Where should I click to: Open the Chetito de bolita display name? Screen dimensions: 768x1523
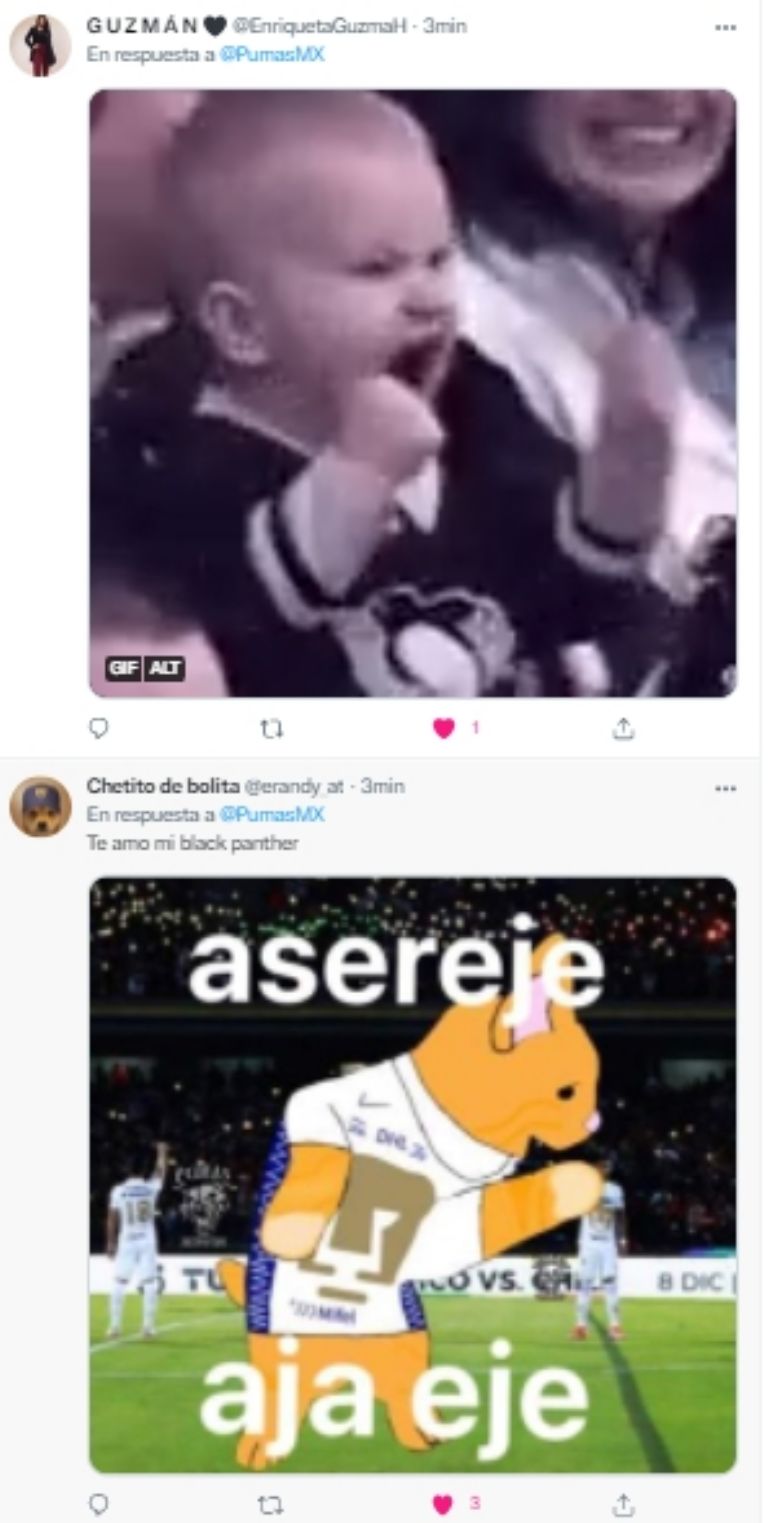[x=164, y=786]
